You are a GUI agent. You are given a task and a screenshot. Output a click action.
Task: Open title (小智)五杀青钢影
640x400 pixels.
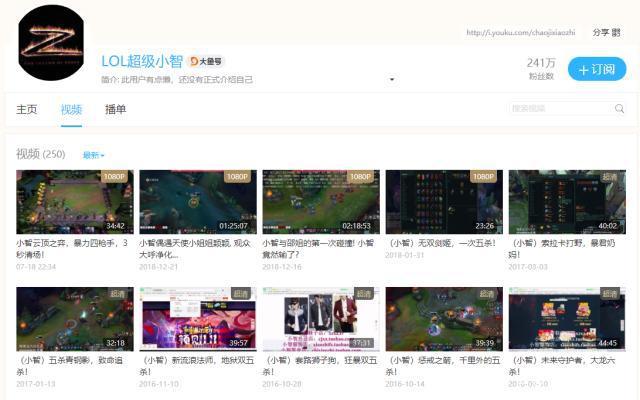pyautogui.click(x=69, y=366)
